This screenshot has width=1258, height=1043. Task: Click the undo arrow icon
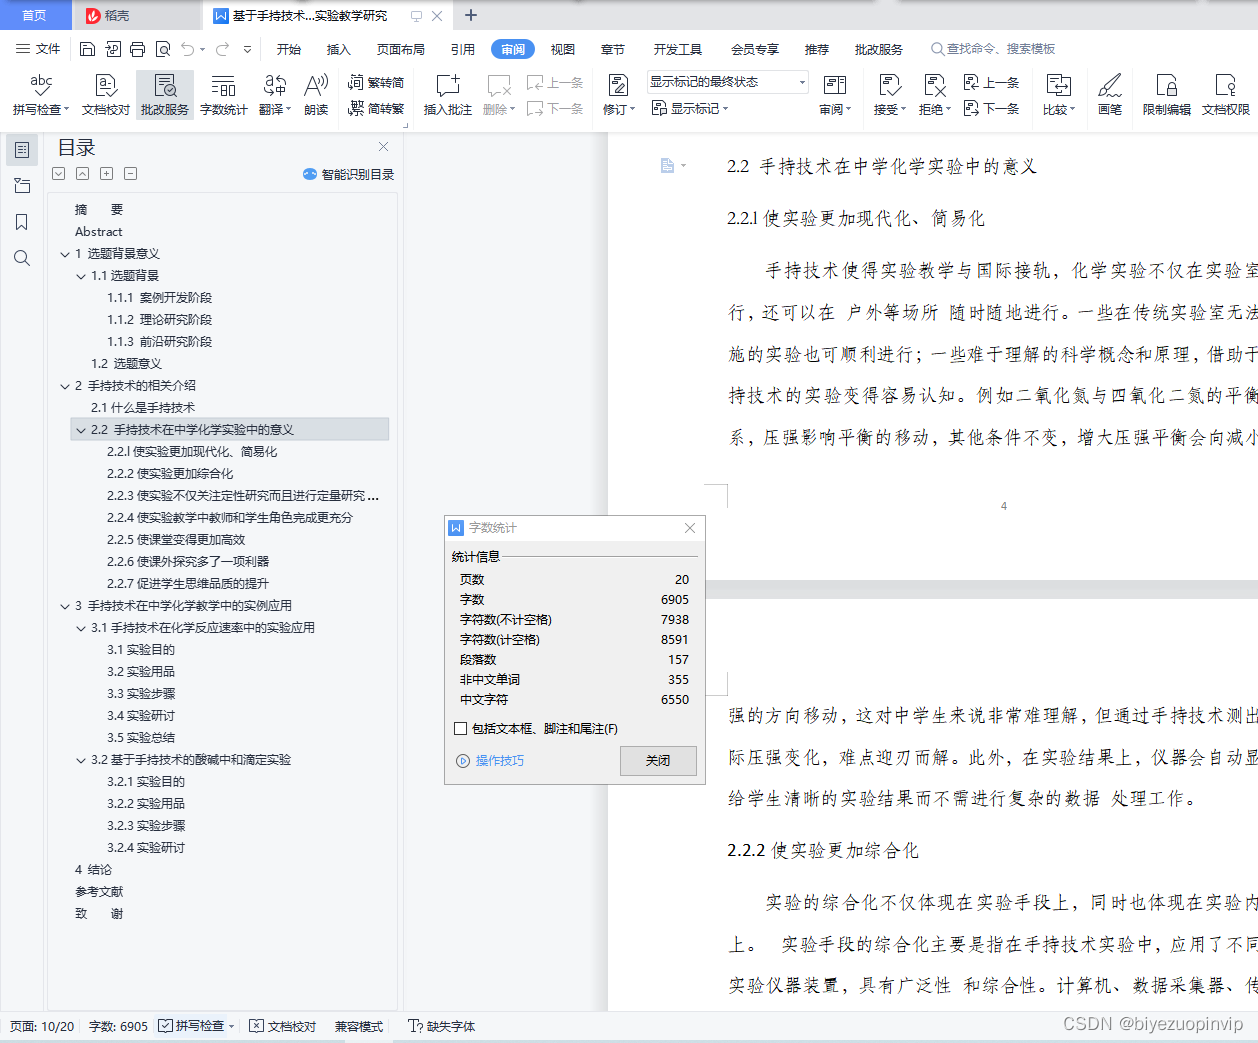188,49
